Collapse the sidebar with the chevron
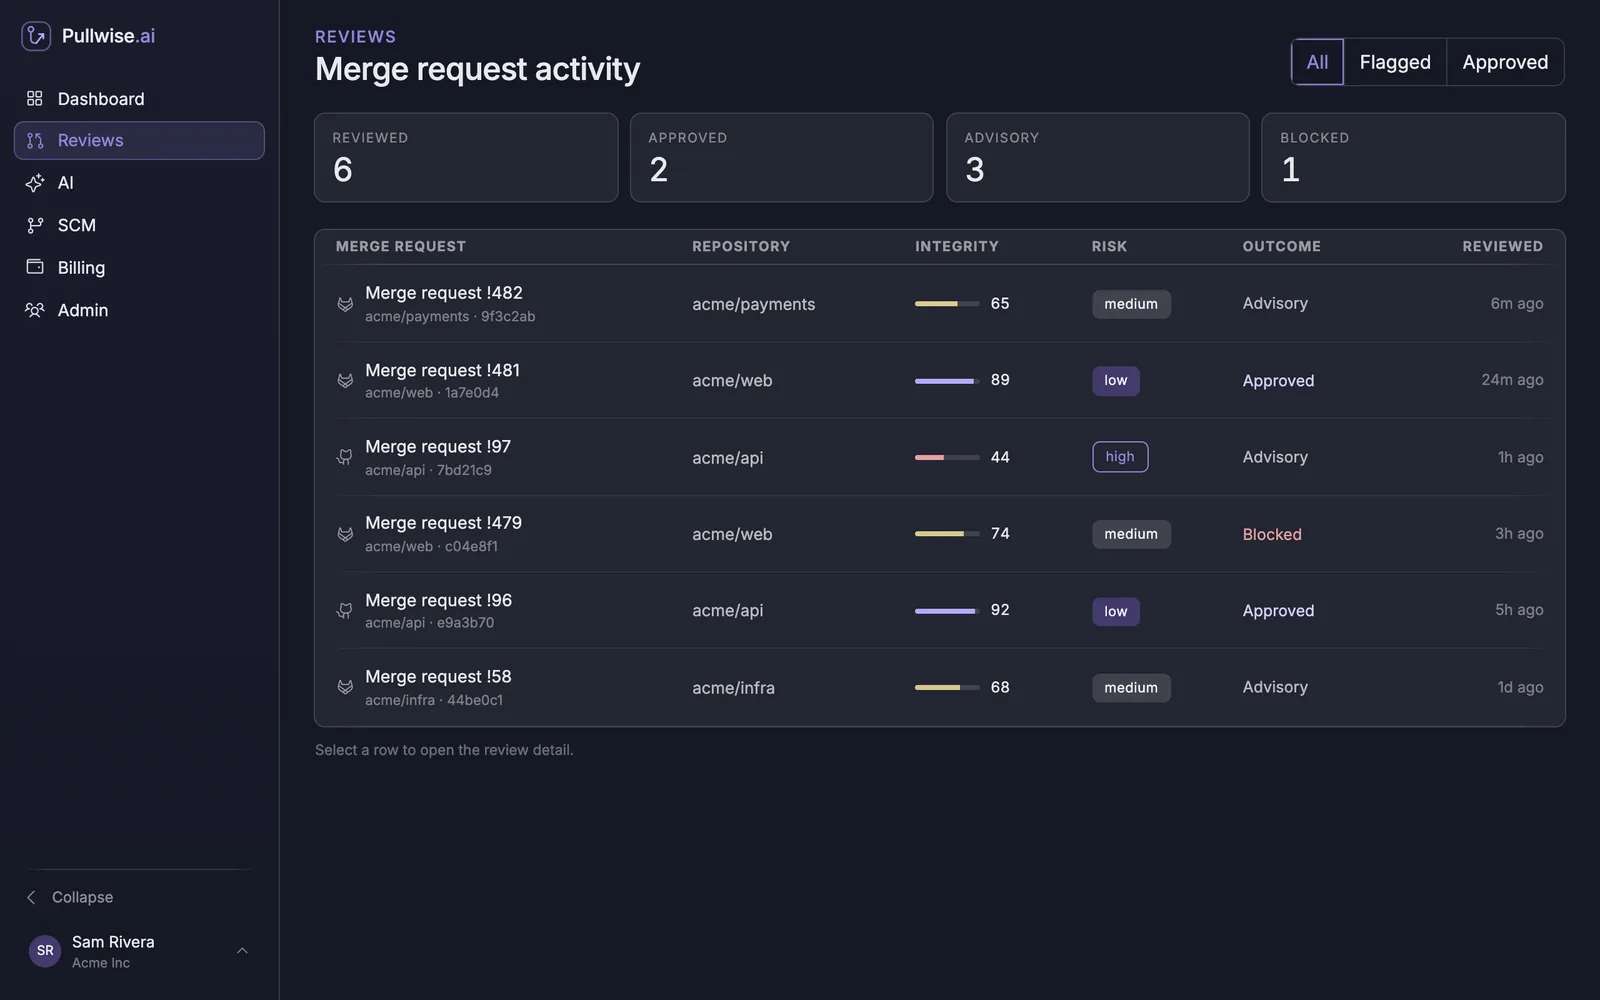Viewport: 1600px width, 1000px height. point(31,897)
